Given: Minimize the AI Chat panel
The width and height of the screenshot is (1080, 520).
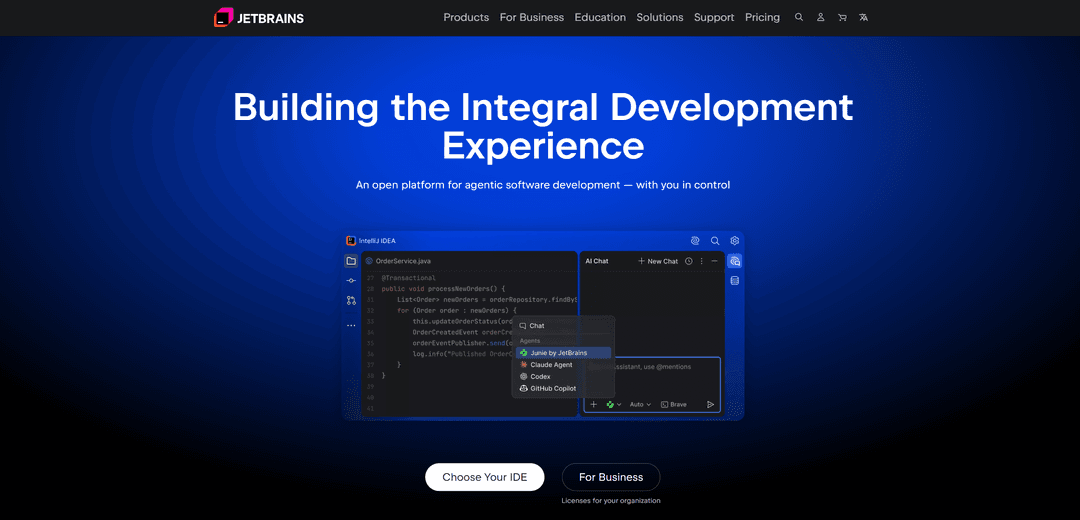Looking at the screenshot, I should click(714, 261).
